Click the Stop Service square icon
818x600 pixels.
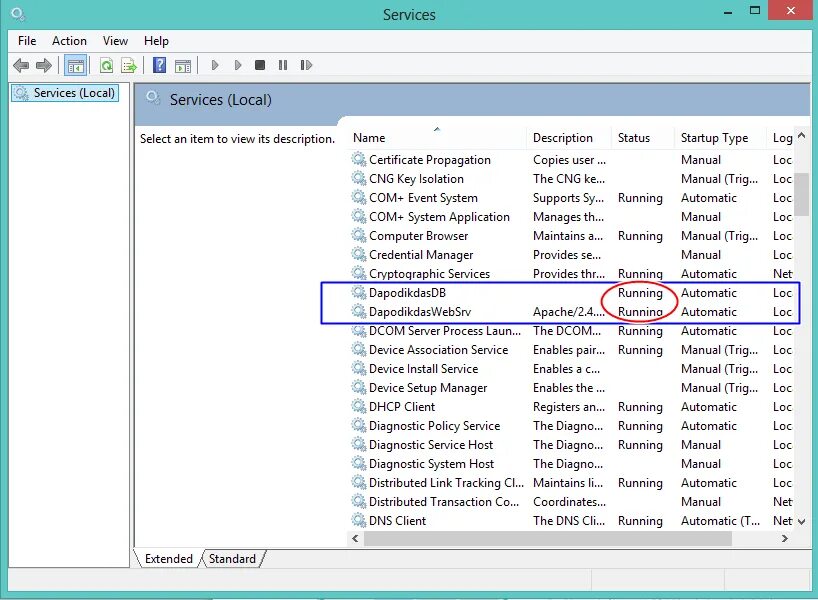(260, 65)
